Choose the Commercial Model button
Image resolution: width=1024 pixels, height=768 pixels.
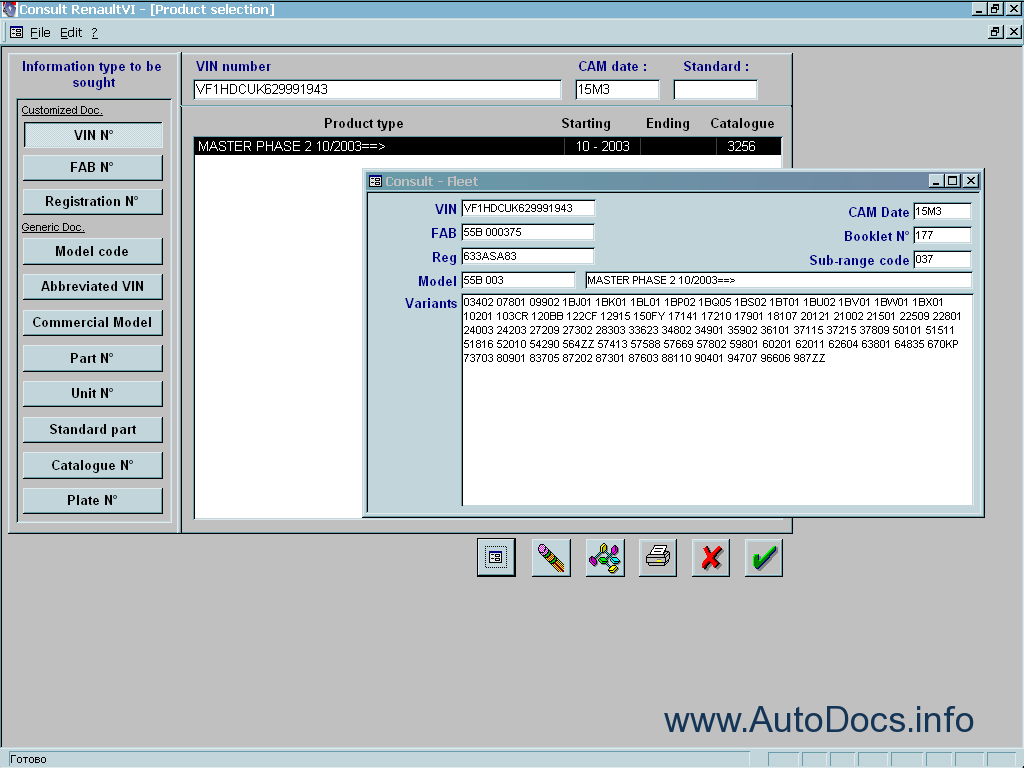[93, 322]
